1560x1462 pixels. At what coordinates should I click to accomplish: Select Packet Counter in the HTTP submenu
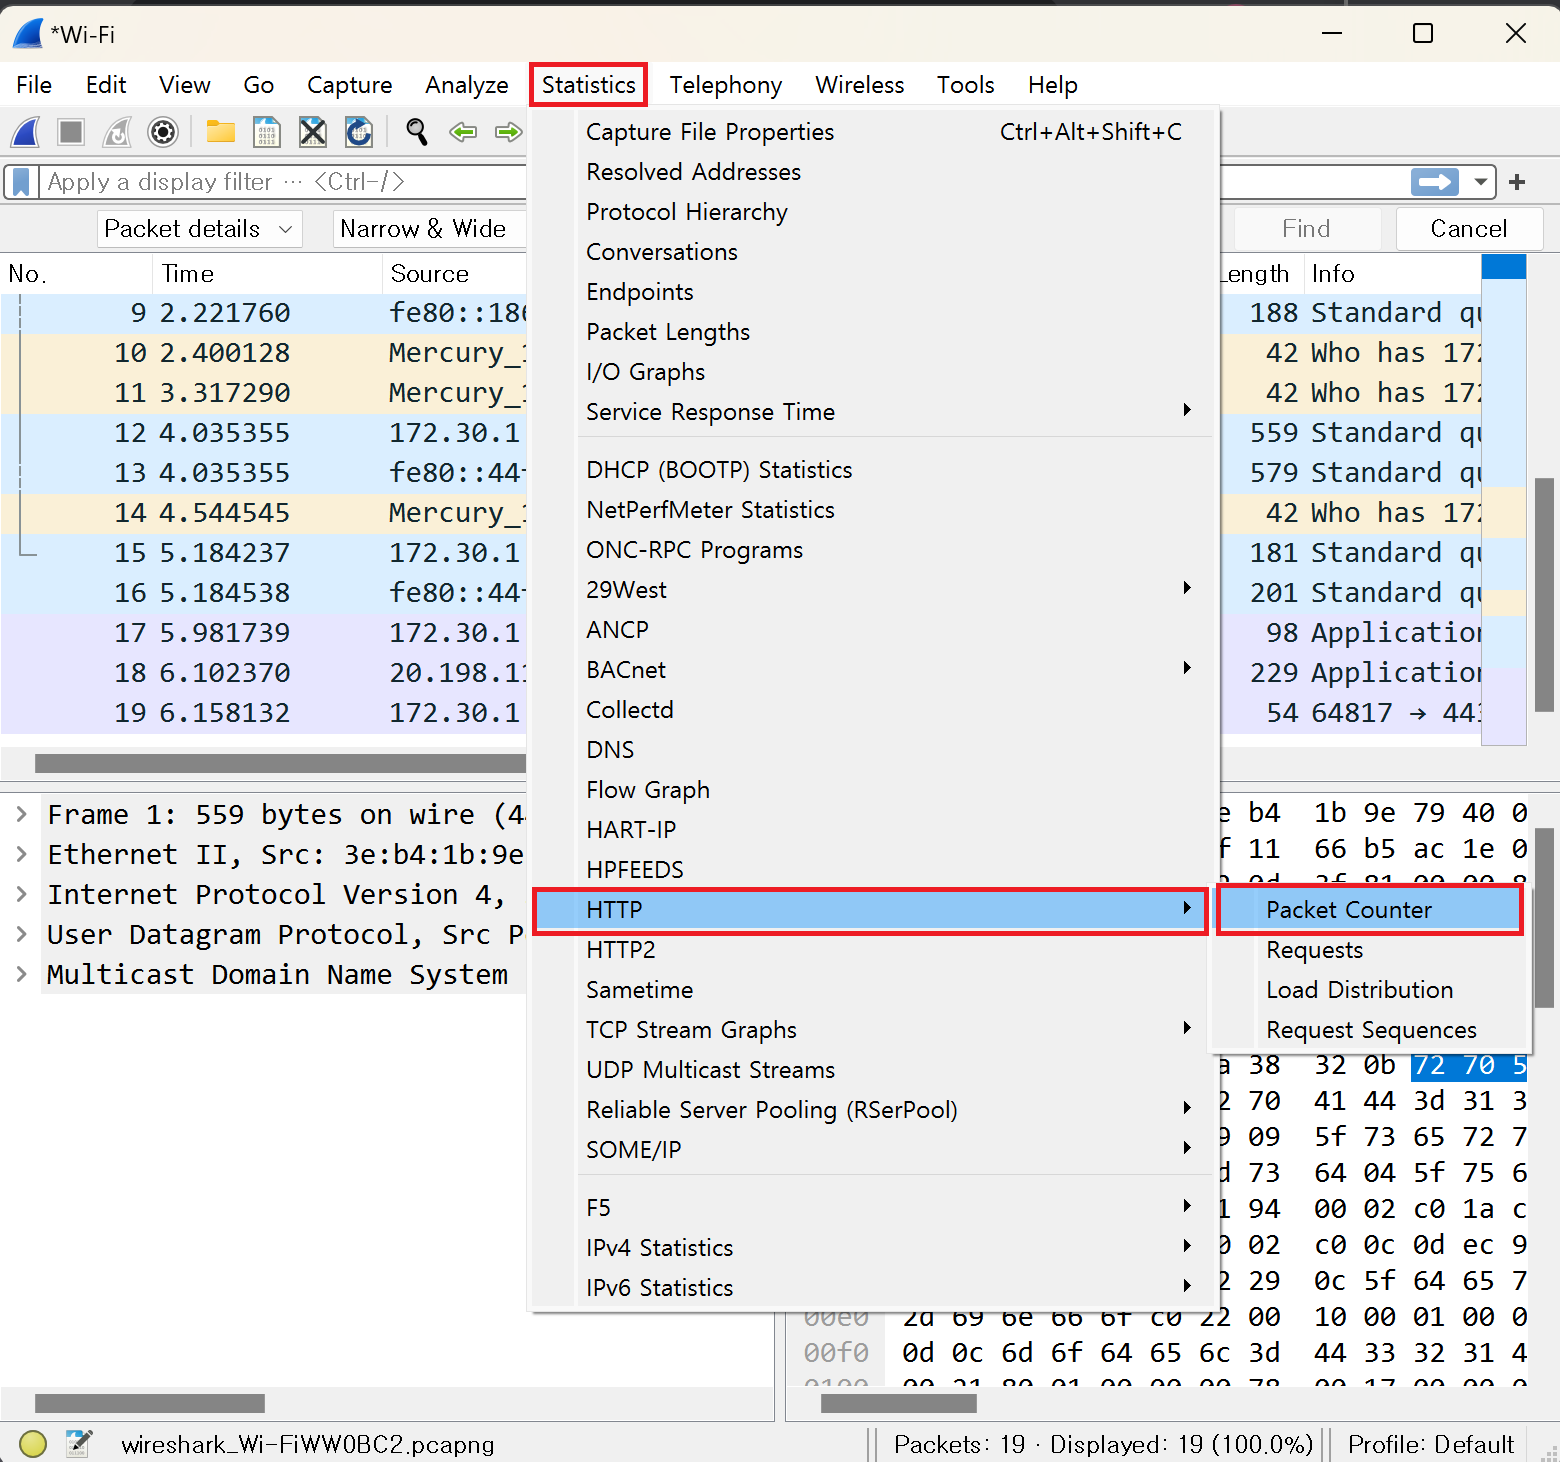click(1369, 910)
